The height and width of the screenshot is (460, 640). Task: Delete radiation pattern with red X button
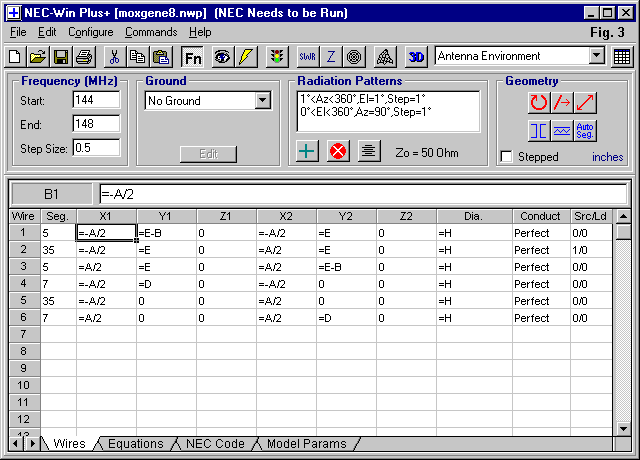337,151
